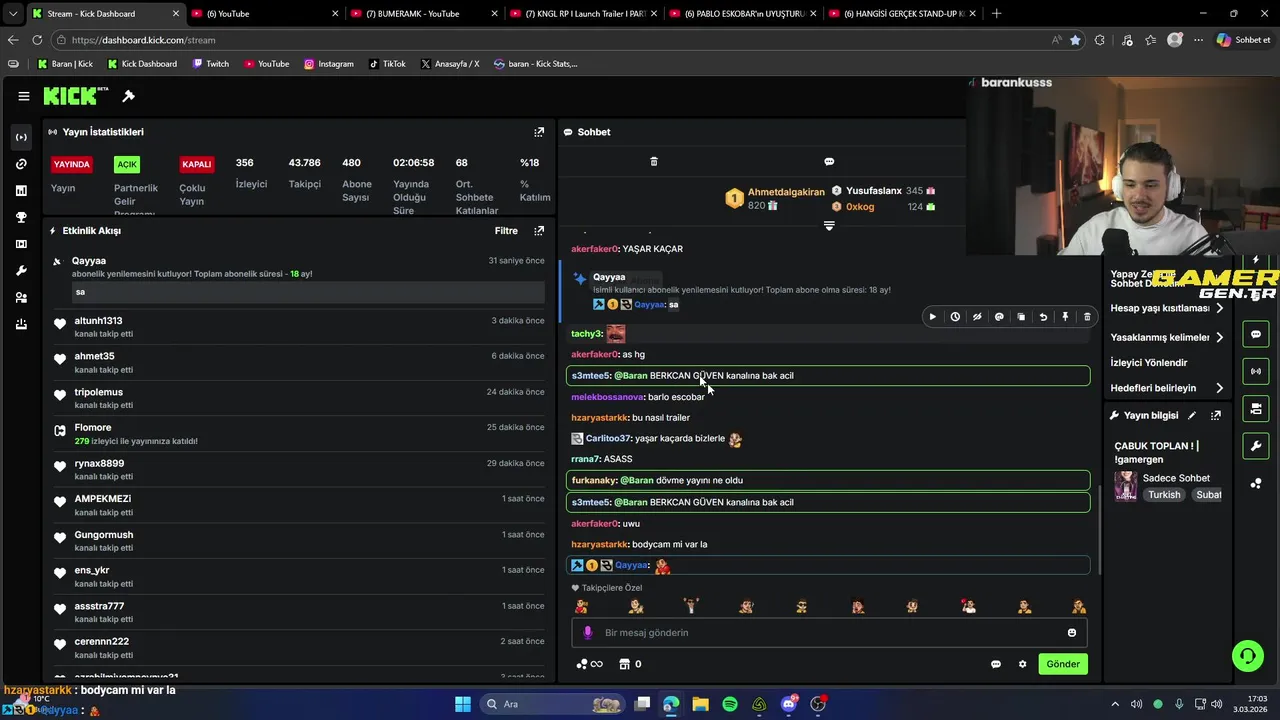Switch to KNGL RP Launch Trailer tab
The image size is (1280, 720).
click(x=584, y=14)
